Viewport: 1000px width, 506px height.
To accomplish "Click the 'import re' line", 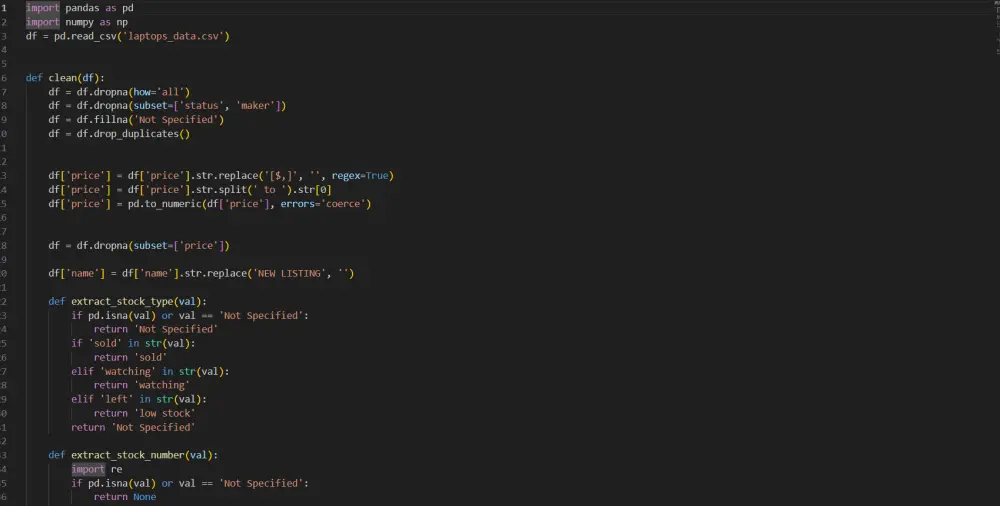I will 96,469.
